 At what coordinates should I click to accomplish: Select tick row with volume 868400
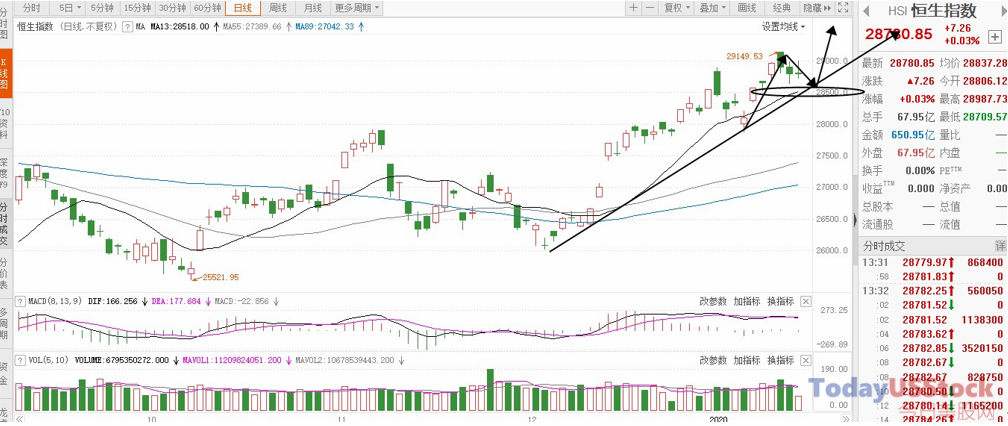coord(933,262)
